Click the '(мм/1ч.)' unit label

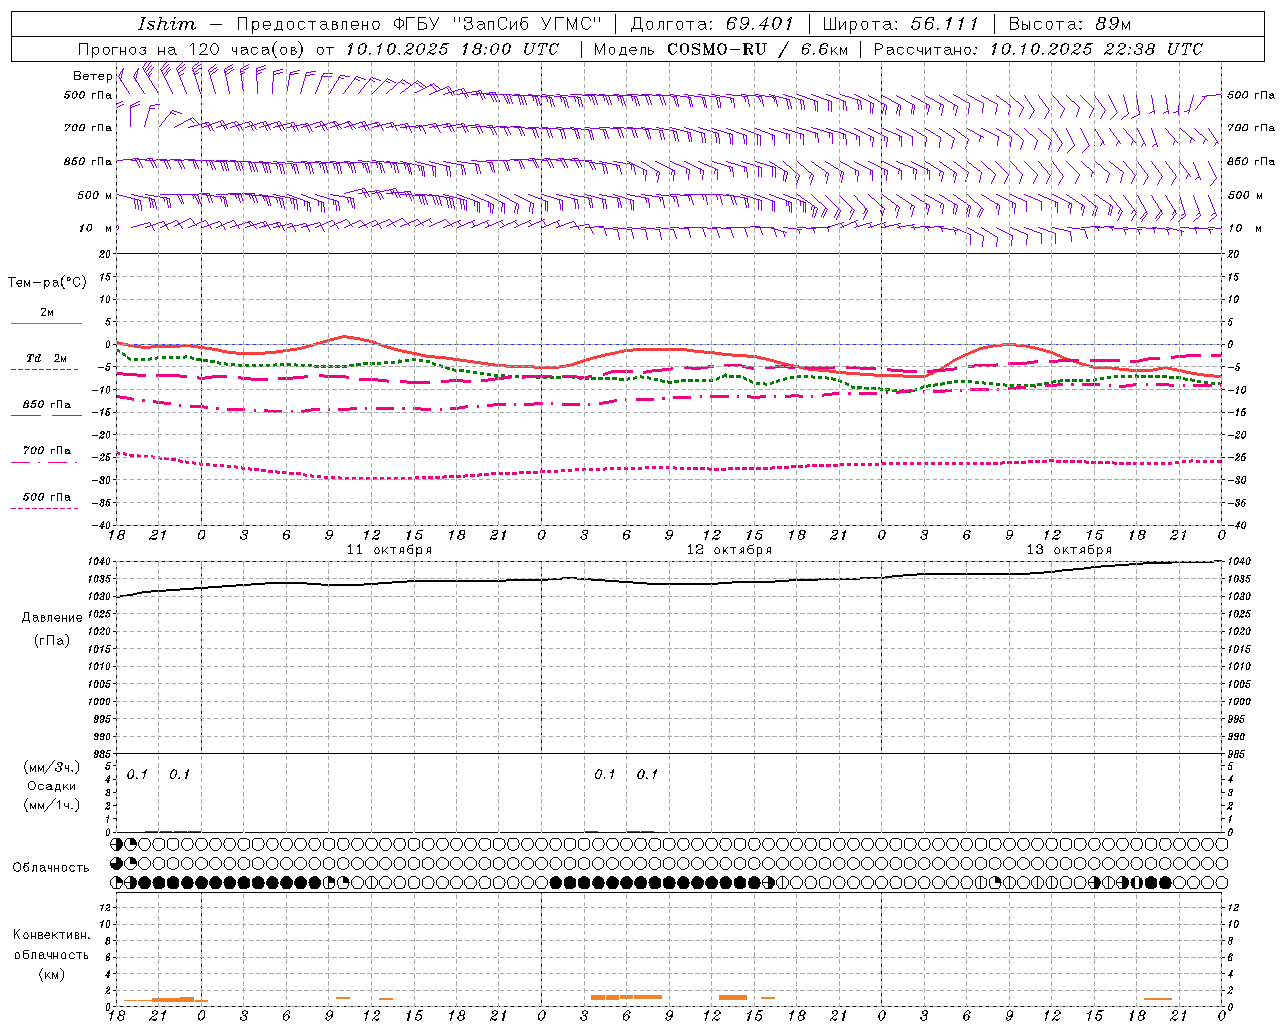[50, 805]
